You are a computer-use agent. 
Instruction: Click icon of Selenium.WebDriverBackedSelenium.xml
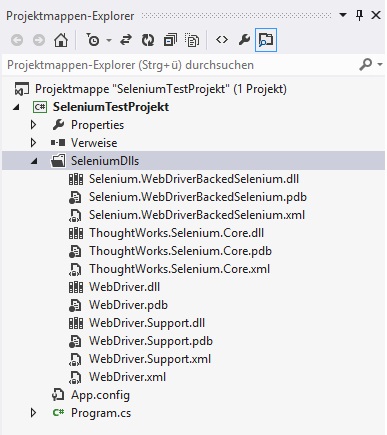[75, 215]
